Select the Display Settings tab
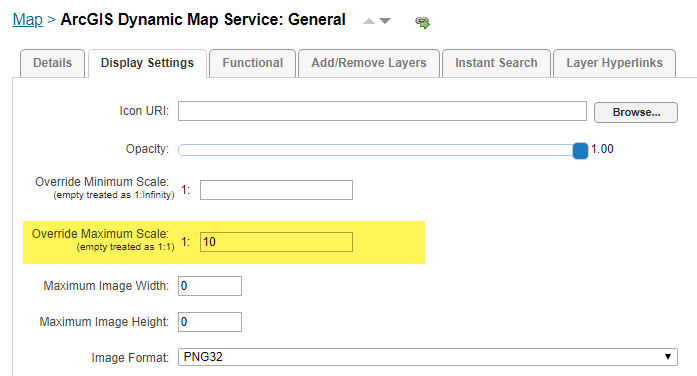 click(147, 63)
